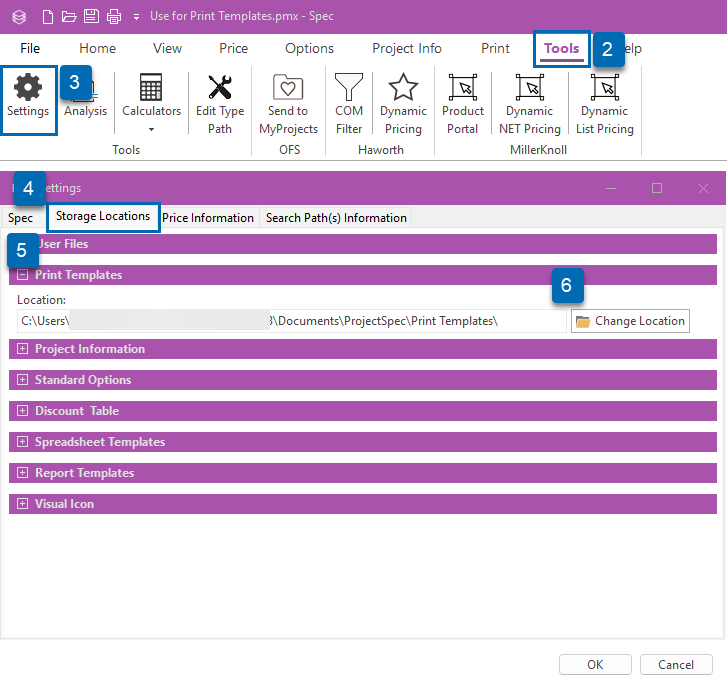Click the Print Templates location path field
The width and height of the screenshot is (727, 688).
click(292, 321)
